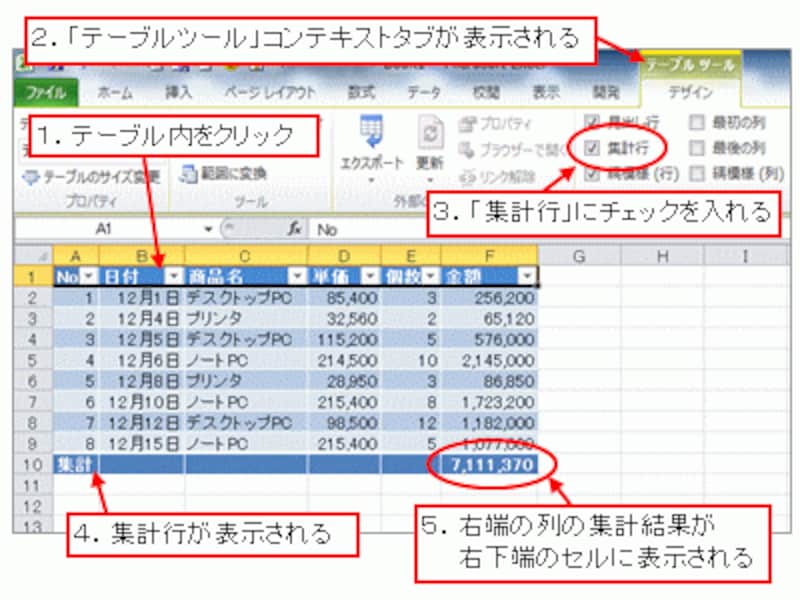Viewport: 800px width, 600px height.
Task: Click the 12月4日 date cell
Action: 142,319
